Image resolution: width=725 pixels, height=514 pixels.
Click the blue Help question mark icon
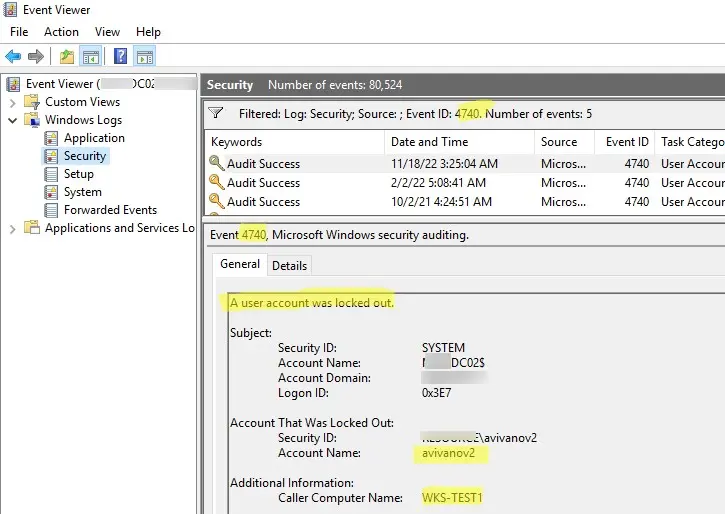(120, 56)
